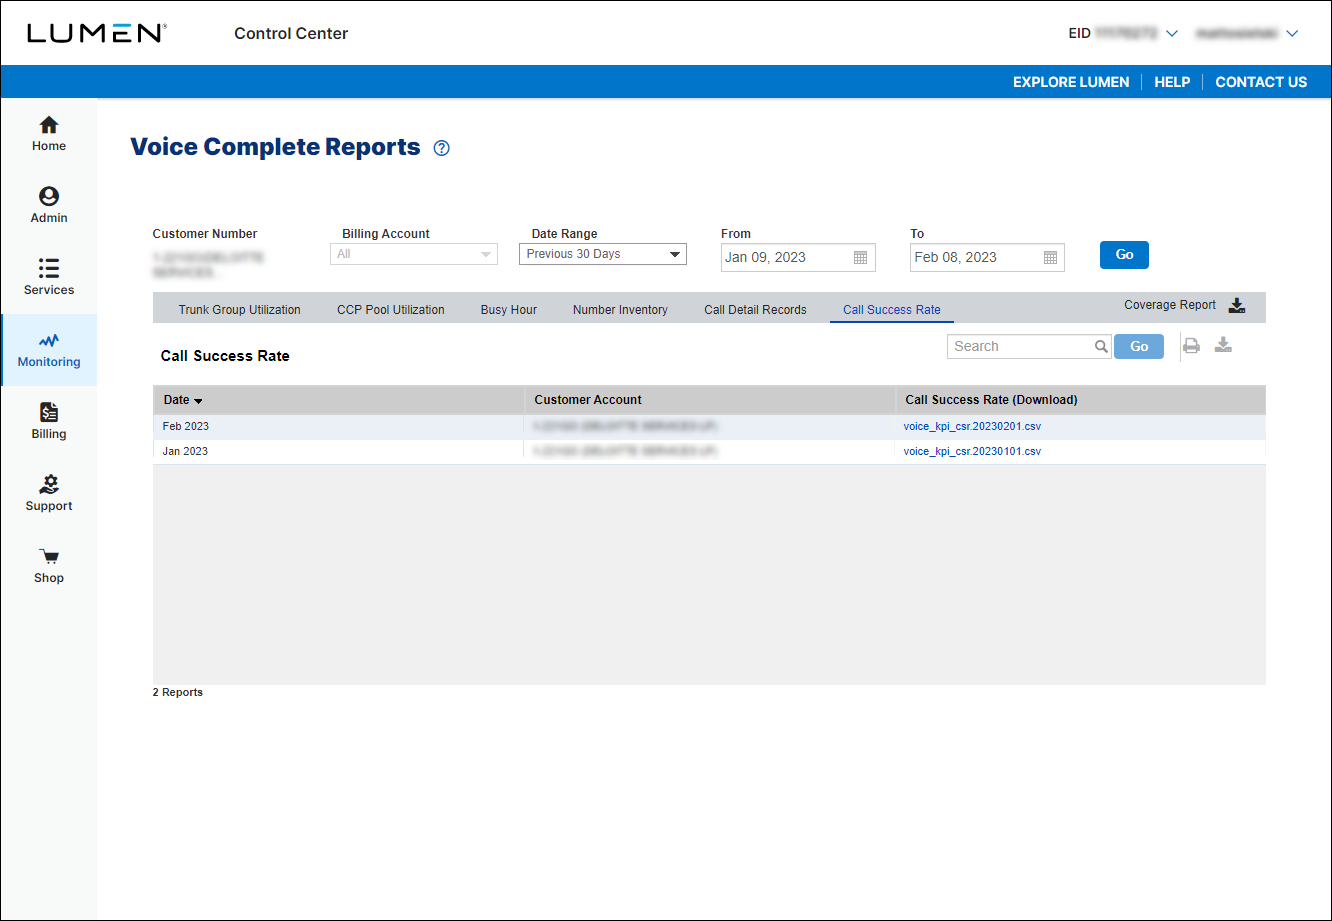The image size is (1332, 921).
Task: Switch to CCP Pool Utilization tab
Action: pyautogui.click(x=391, y=310)
